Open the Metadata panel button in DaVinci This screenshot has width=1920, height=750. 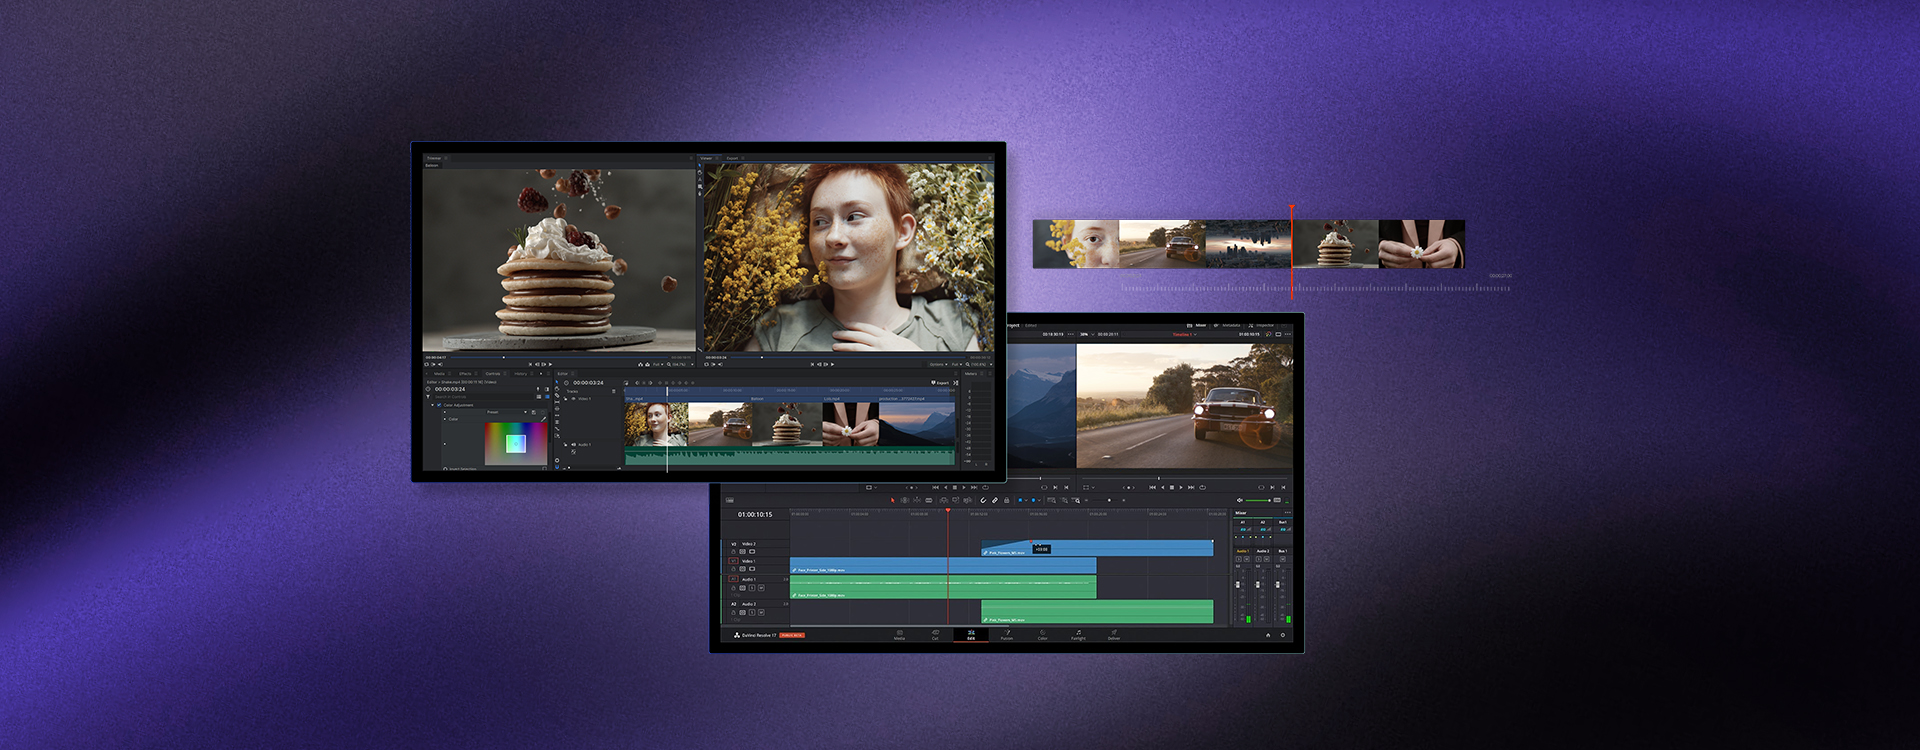(1226, 325)
